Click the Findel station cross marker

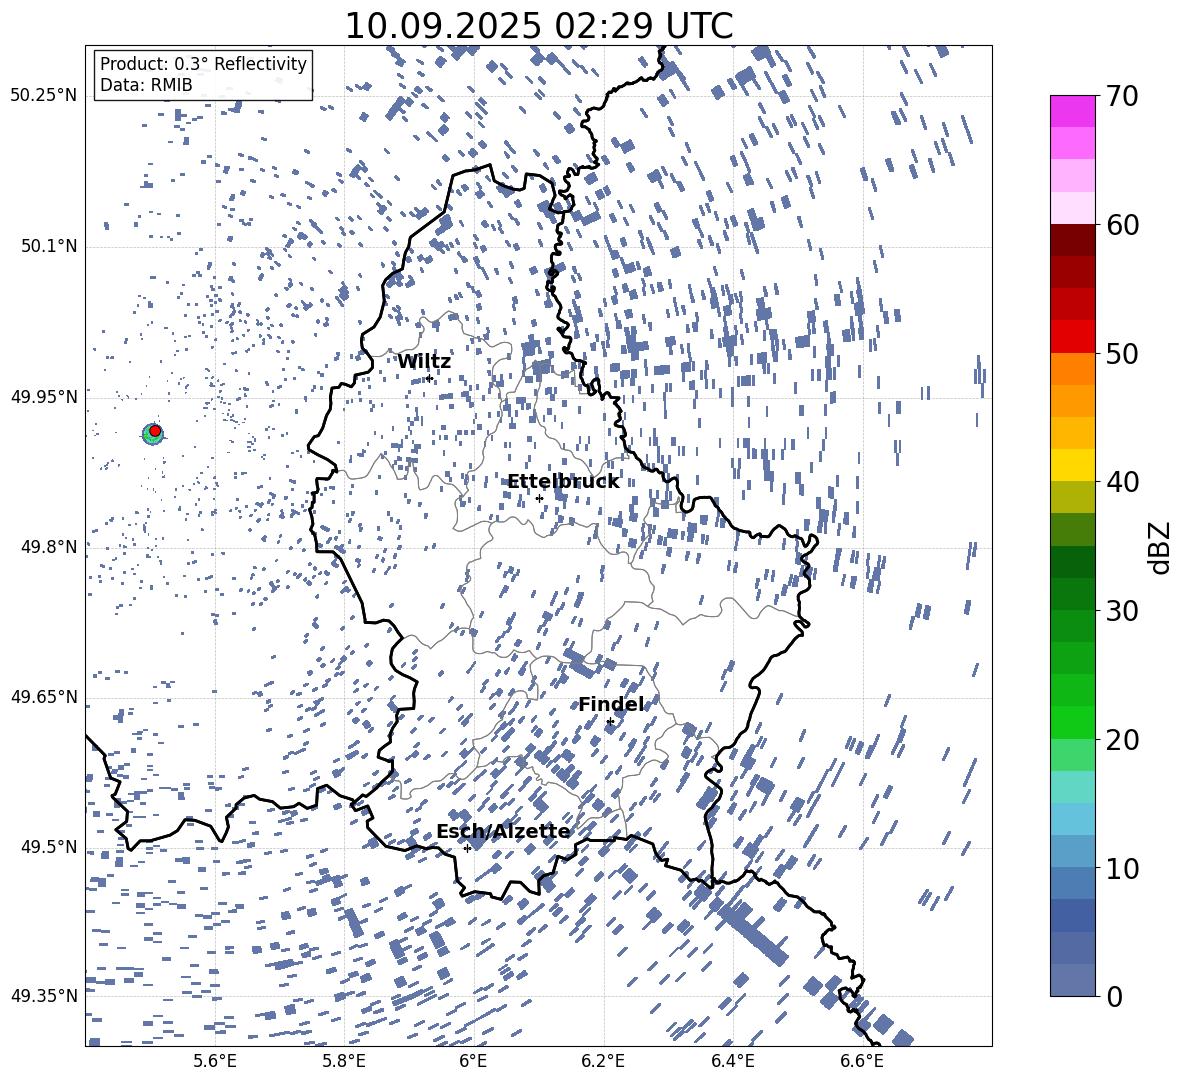click(x=610, y=722)
